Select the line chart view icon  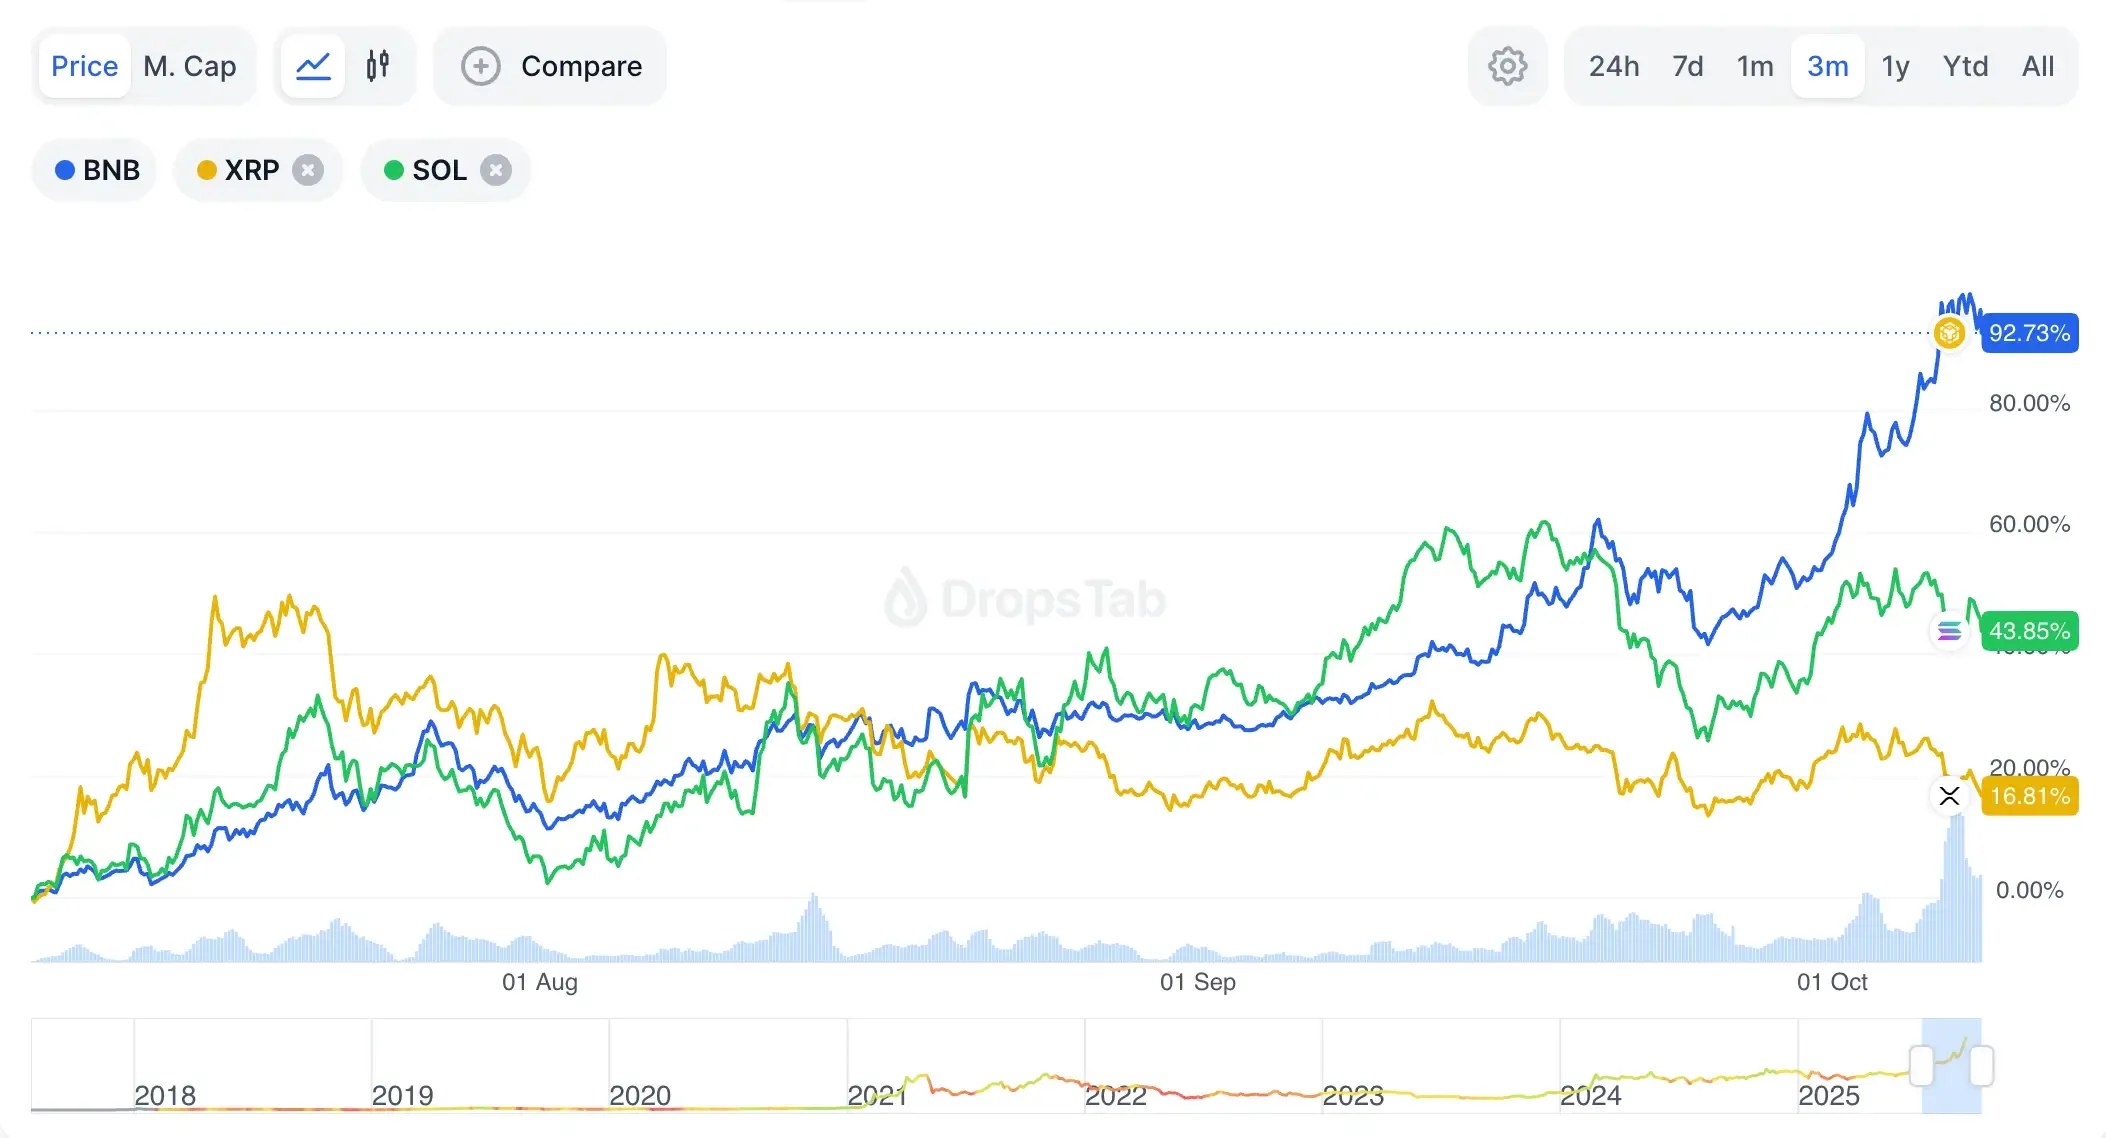pos(313,66)
